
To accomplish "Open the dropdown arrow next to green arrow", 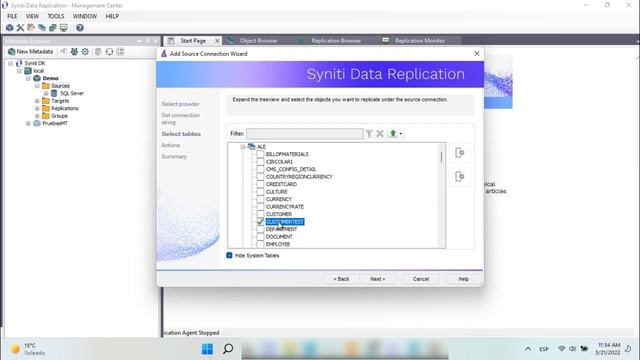I will [401, 134].
